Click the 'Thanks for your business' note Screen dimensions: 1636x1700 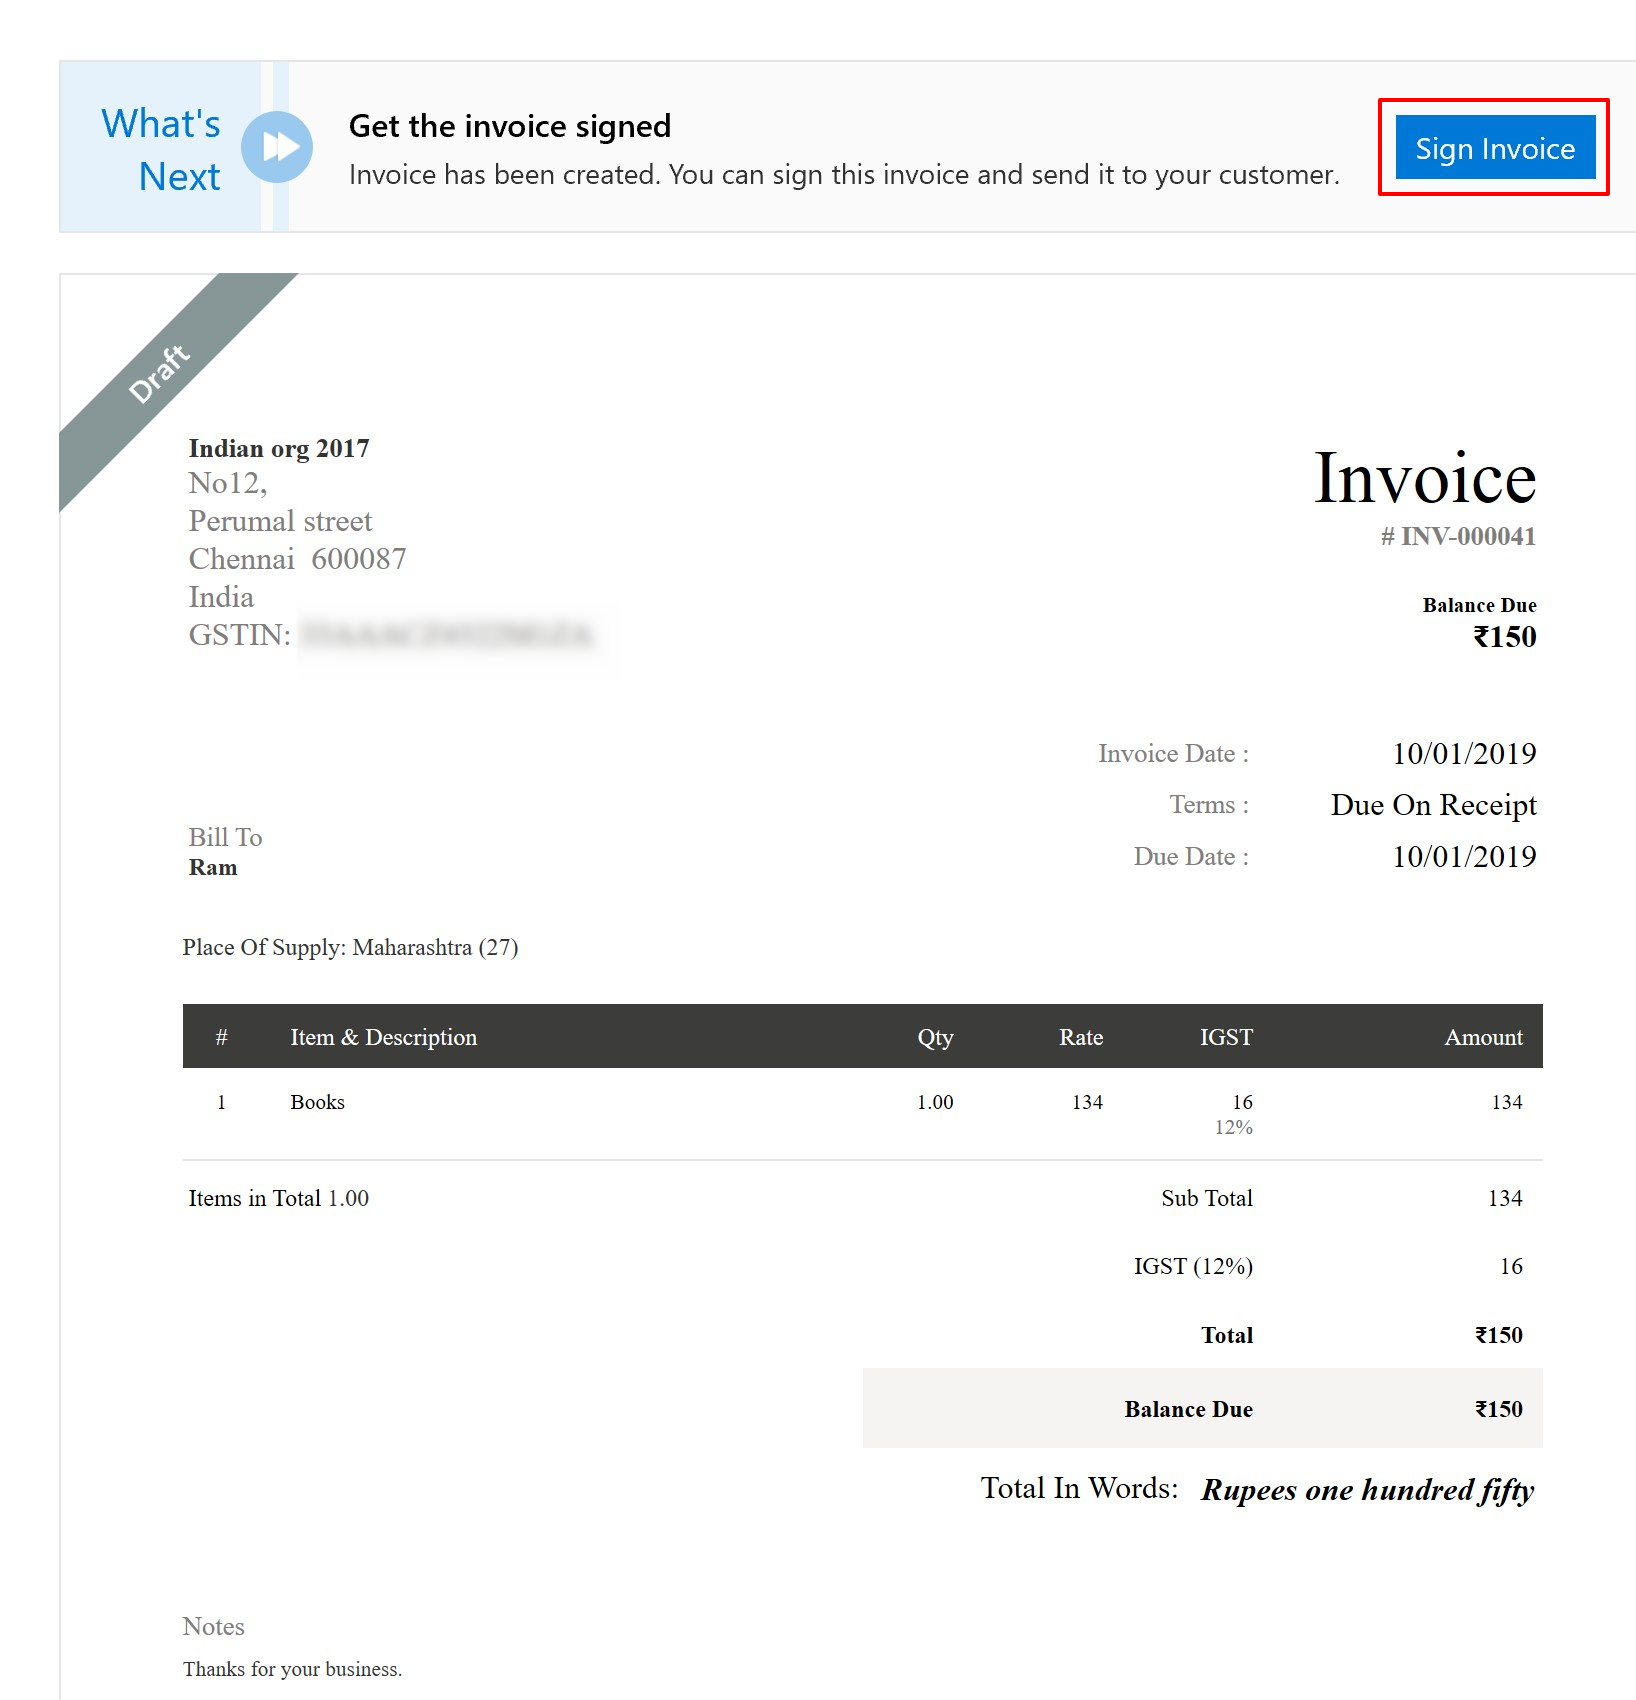coord(292,1669)
